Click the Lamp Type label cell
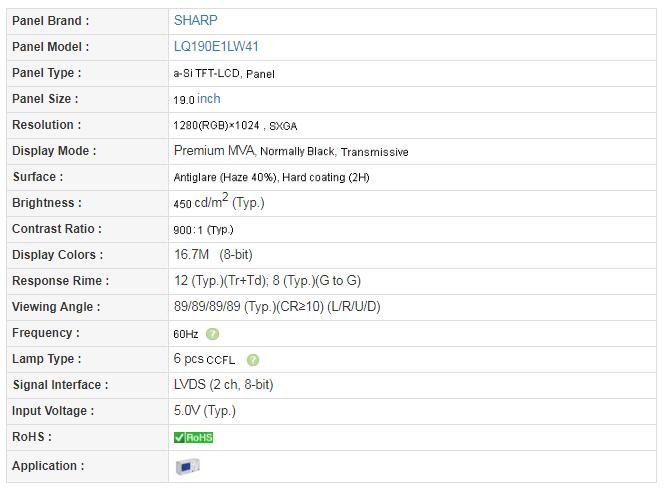 (x=88, y=359)
